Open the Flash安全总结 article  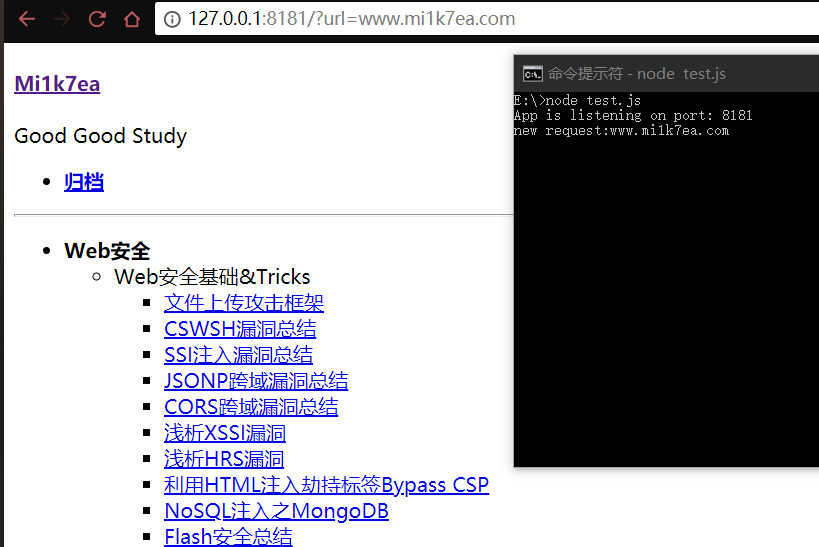pos(228,537)
